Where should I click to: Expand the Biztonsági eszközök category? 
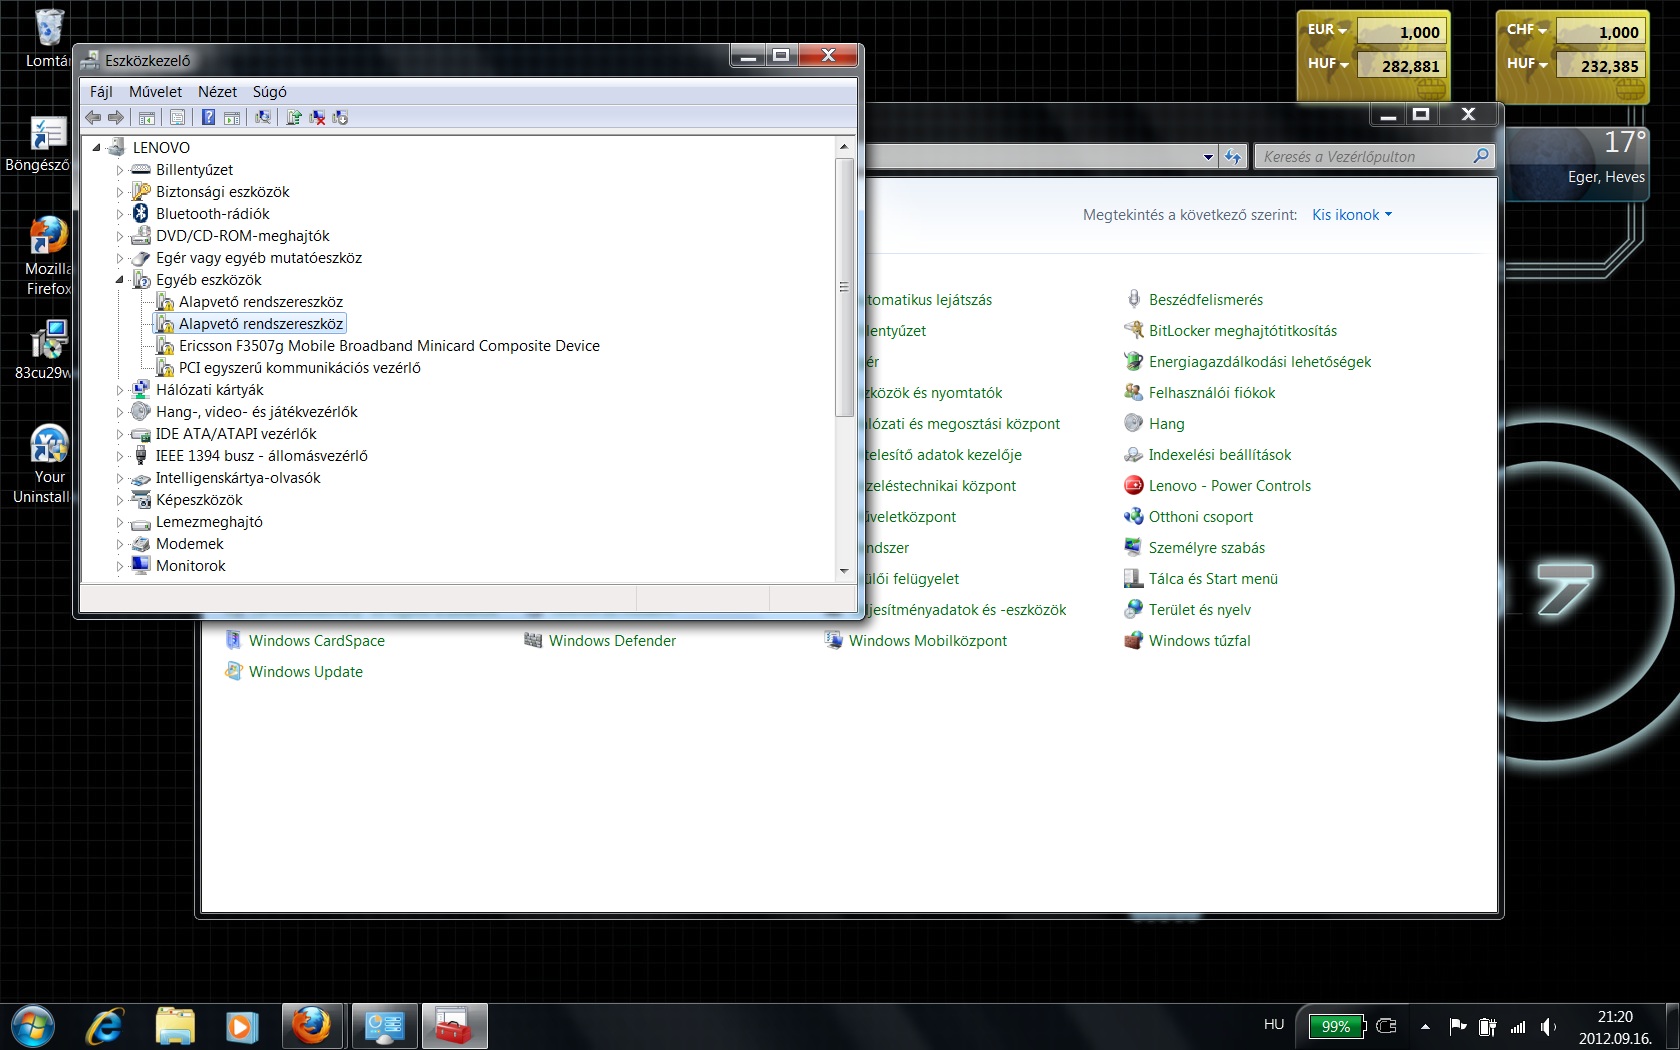coord(120,192)
